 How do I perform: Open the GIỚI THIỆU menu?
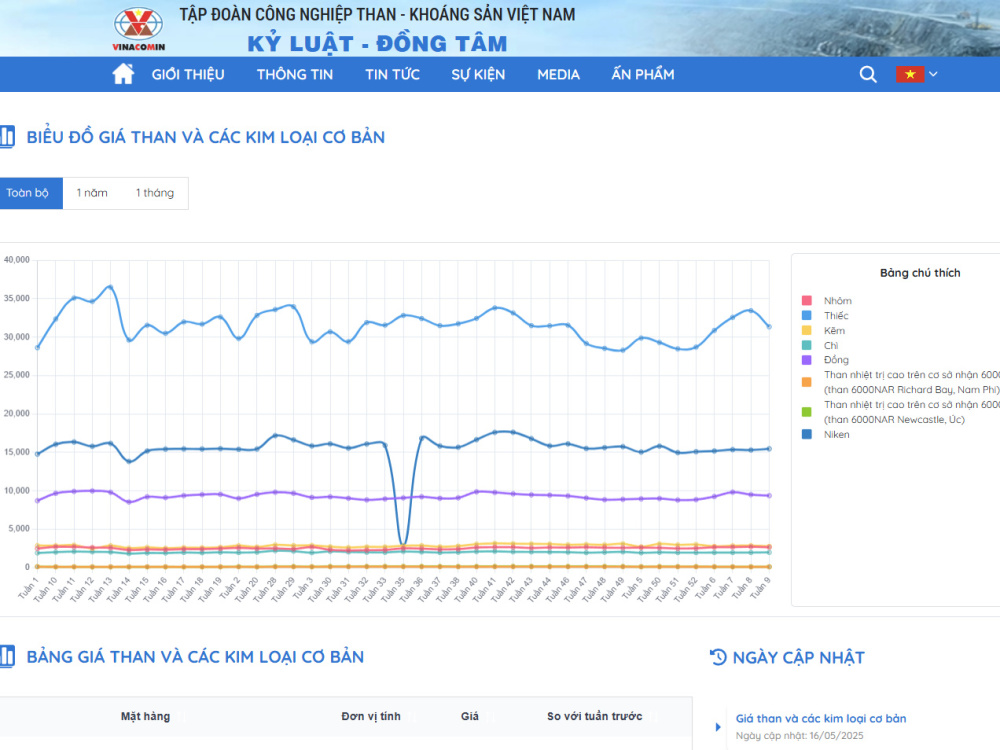point(188,75)
